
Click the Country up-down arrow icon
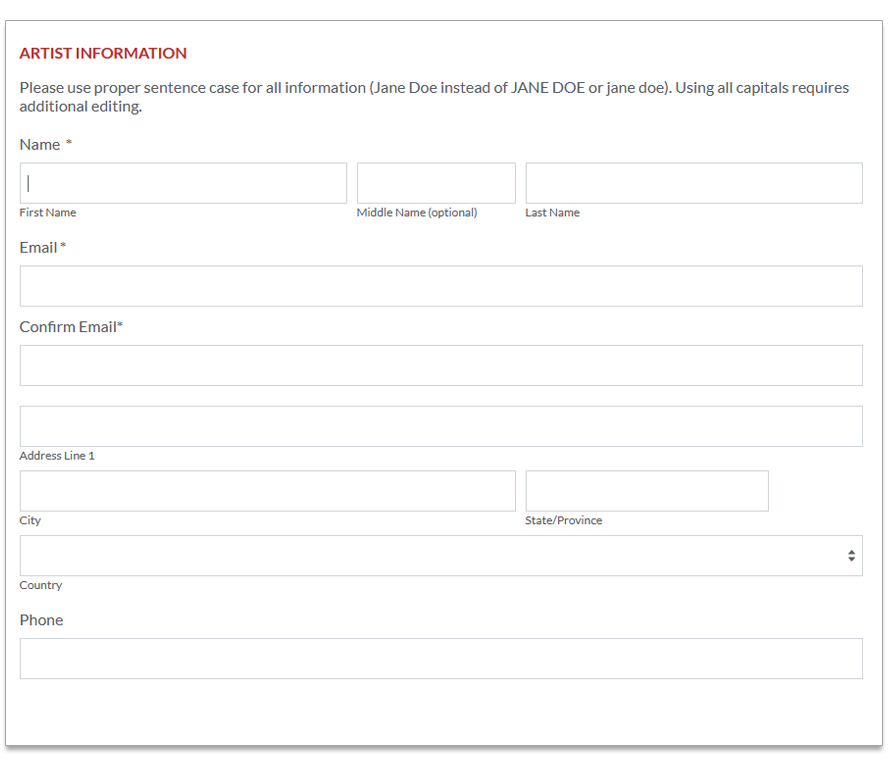point(851,556)
